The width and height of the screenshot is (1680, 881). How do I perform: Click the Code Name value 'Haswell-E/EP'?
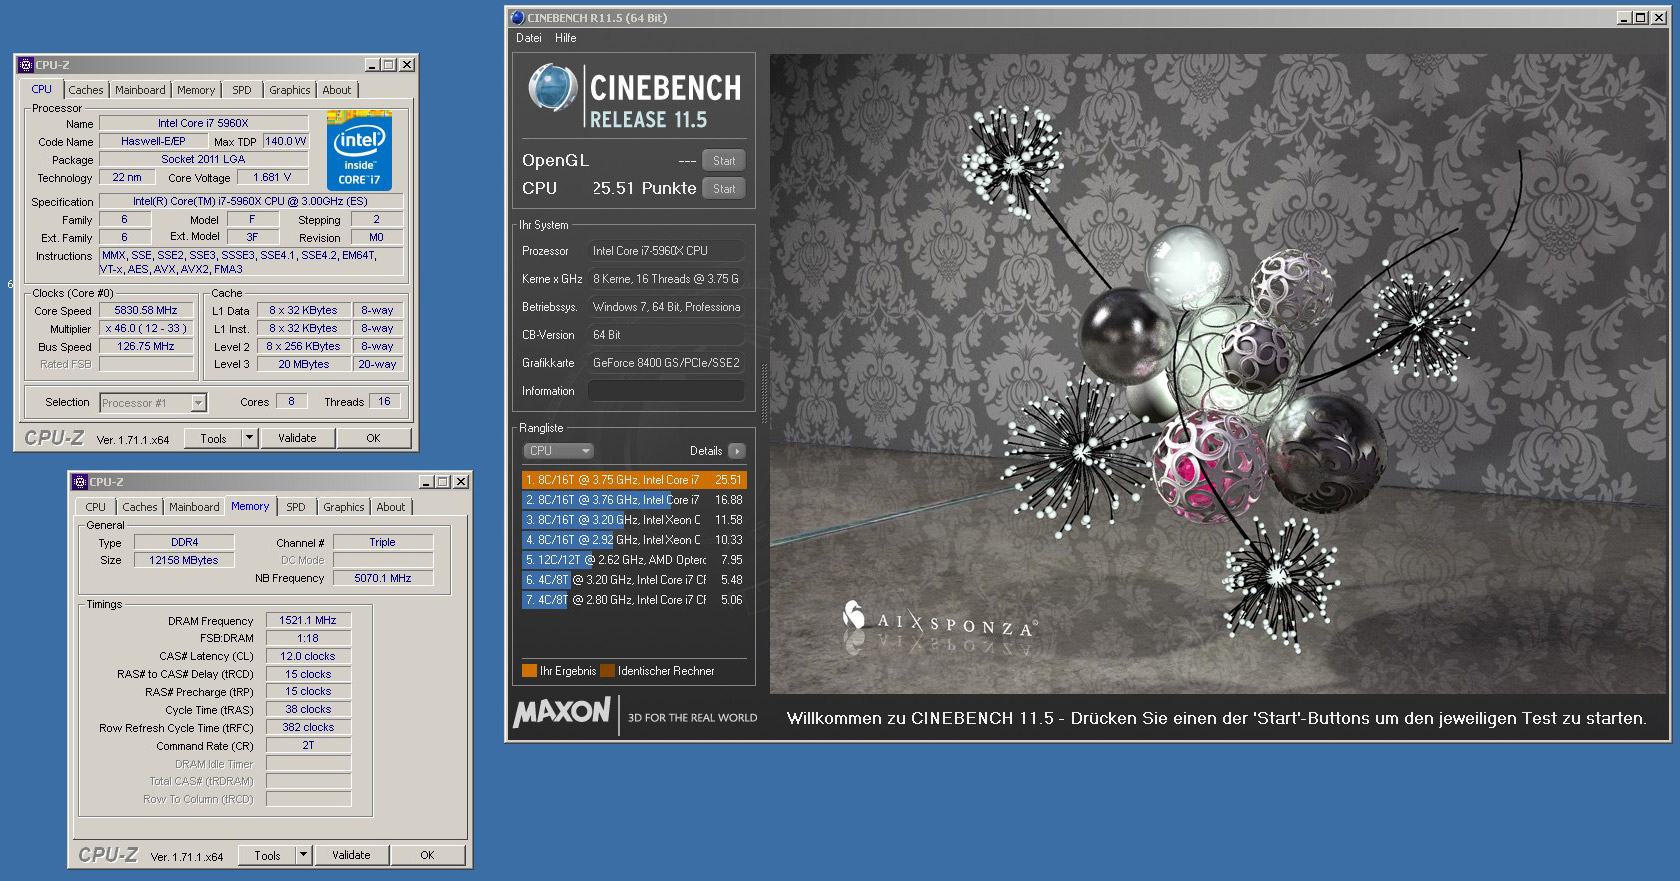(x=153, y=142)
